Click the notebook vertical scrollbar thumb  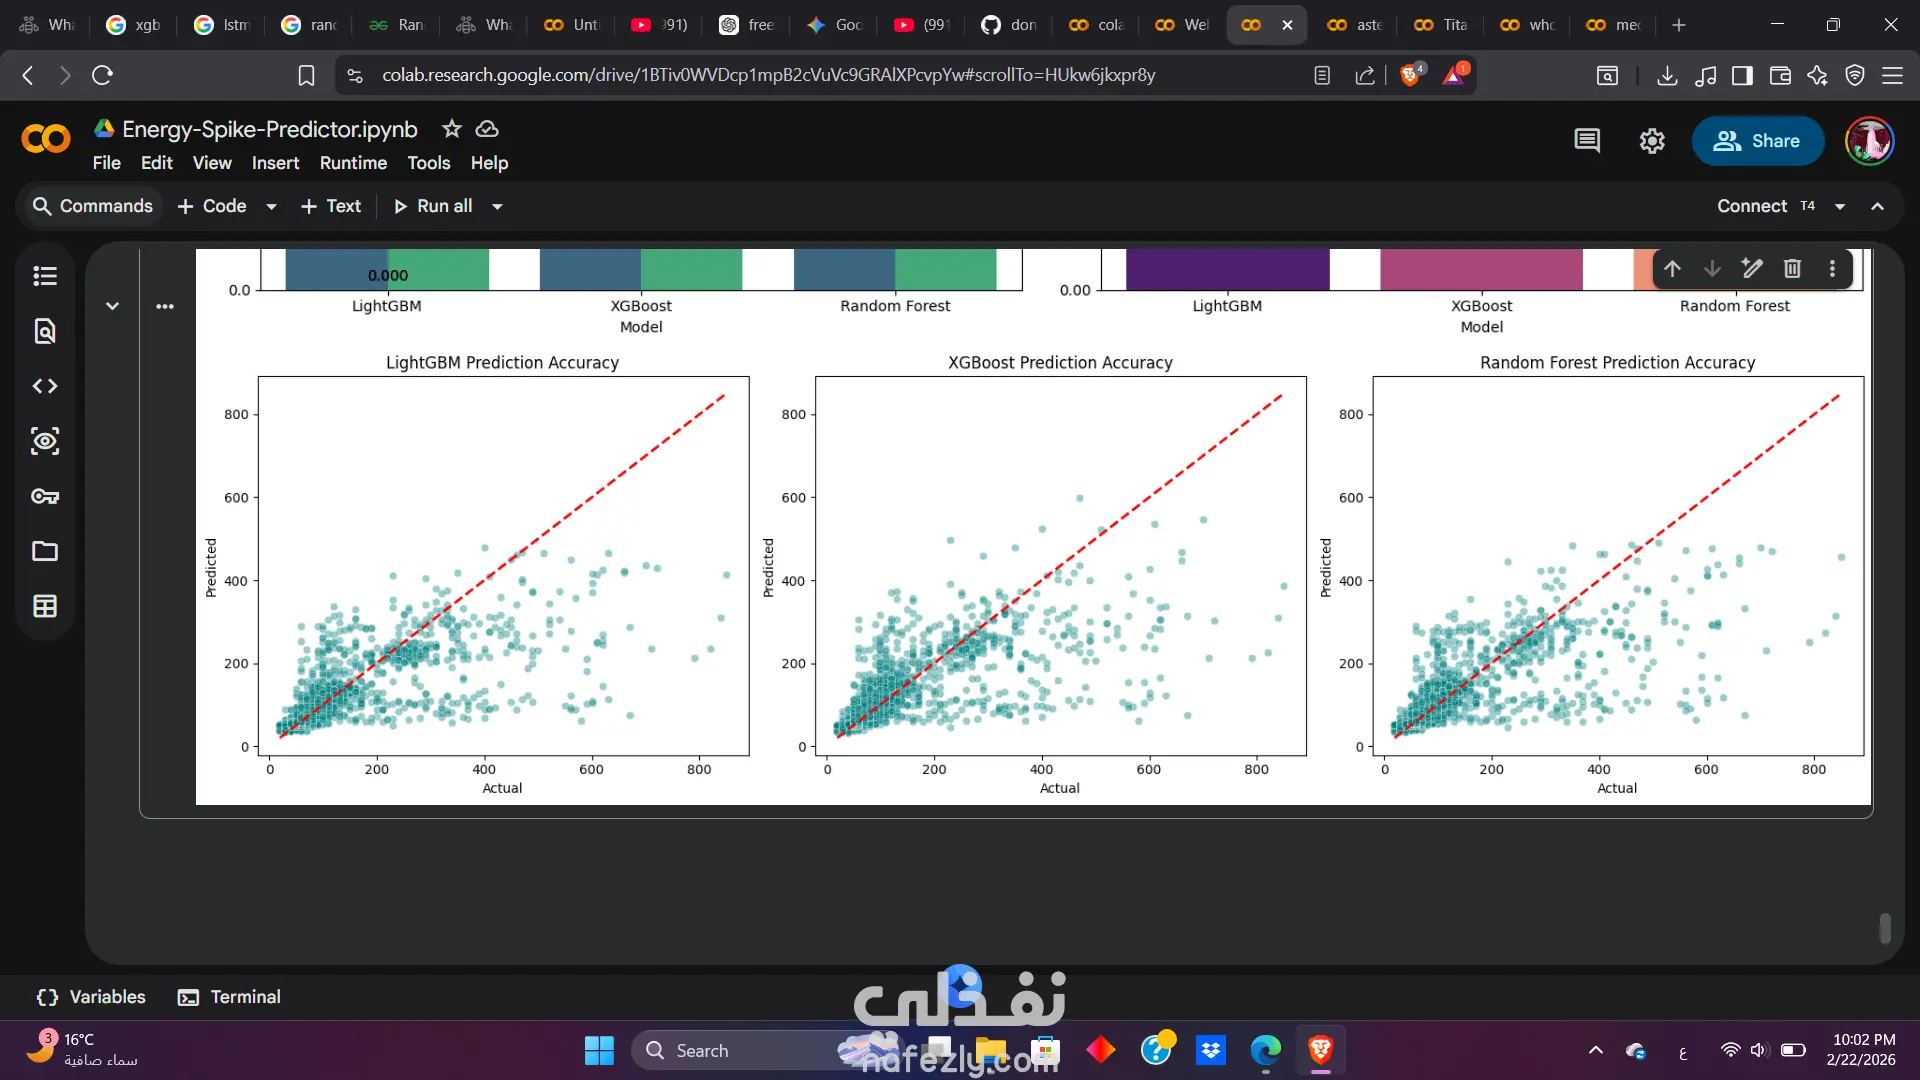pyautogui.click(x=1885, y=928)
